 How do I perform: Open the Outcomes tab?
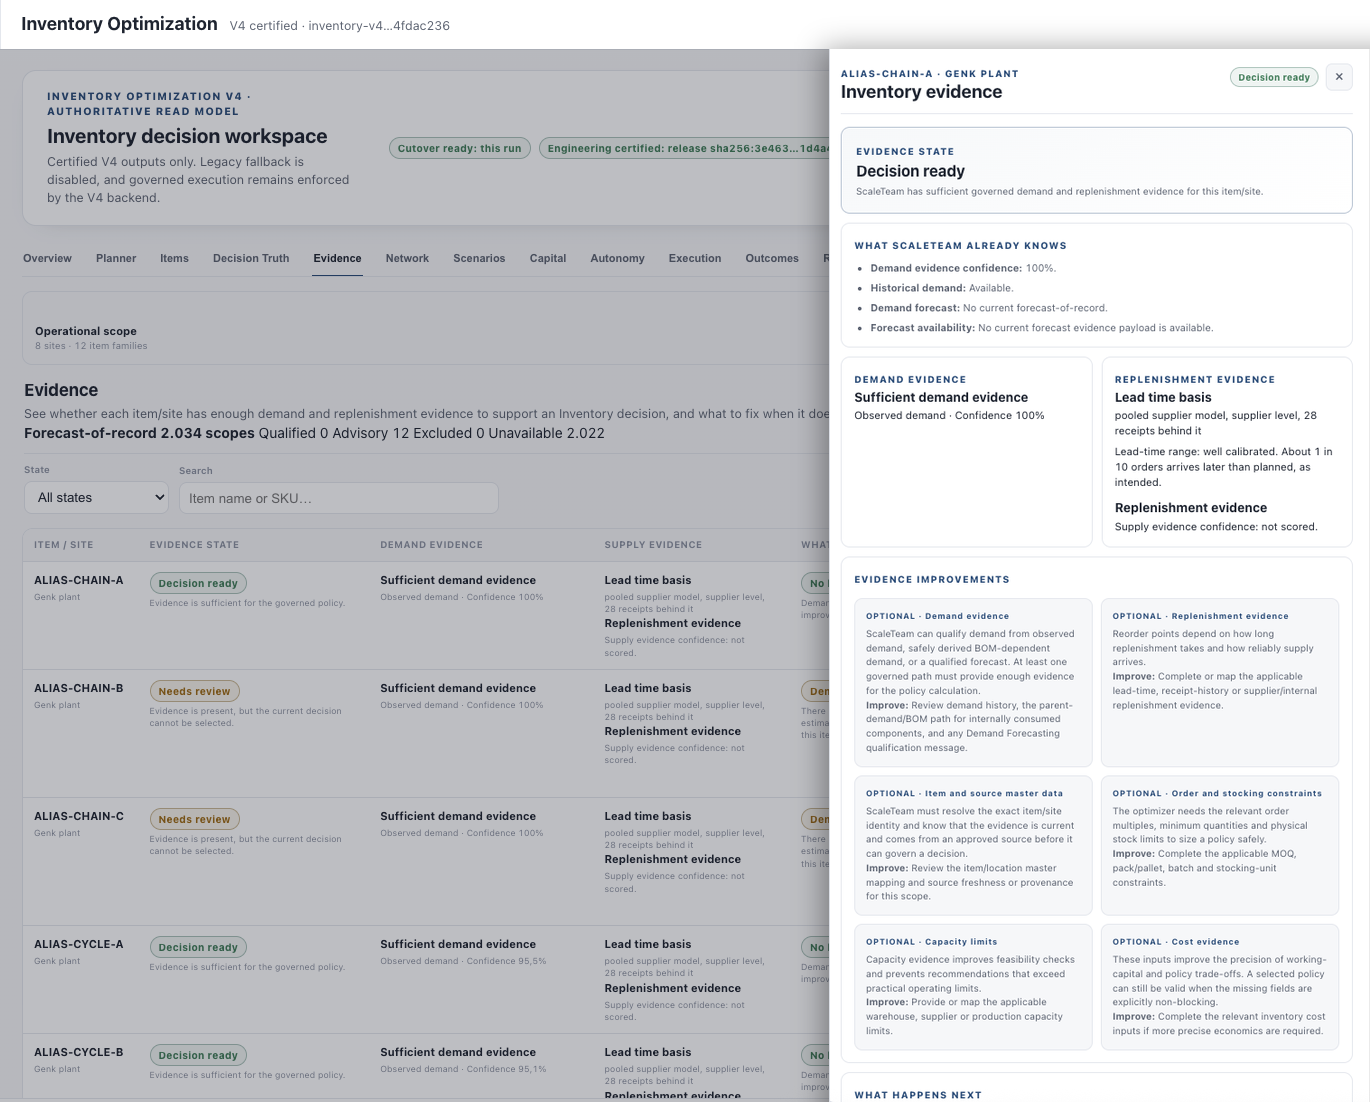[772, 258]
